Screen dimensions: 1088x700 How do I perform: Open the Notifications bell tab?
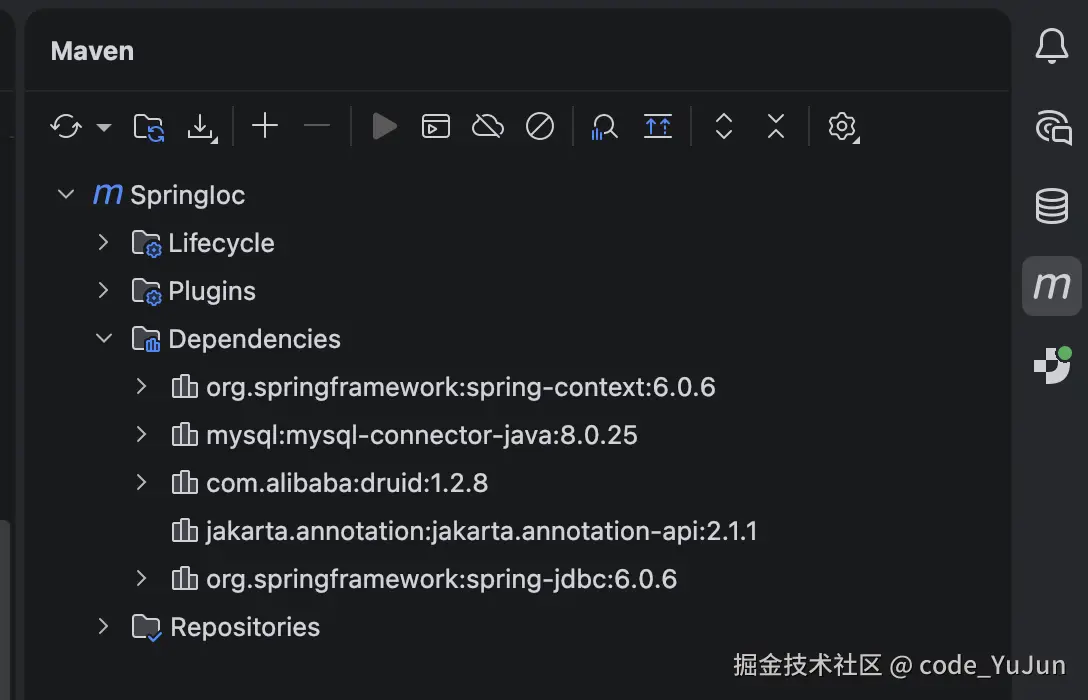1051,47
